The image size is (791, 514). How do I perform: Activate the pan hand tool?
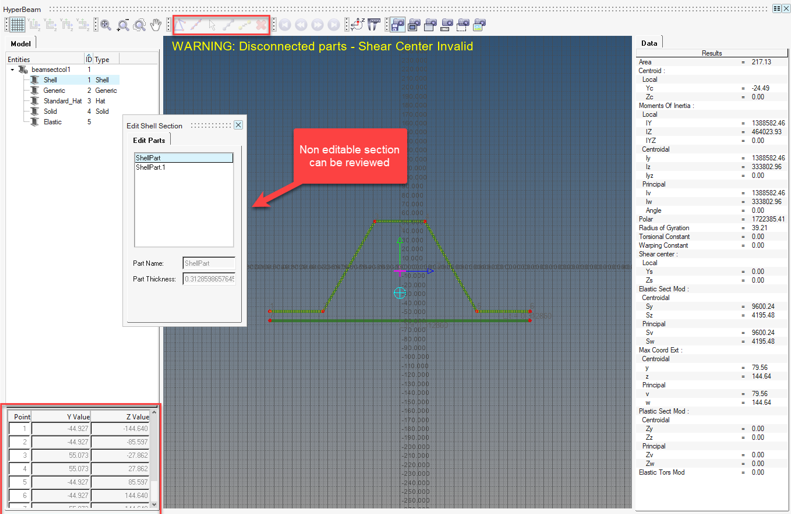click(157, 25)
